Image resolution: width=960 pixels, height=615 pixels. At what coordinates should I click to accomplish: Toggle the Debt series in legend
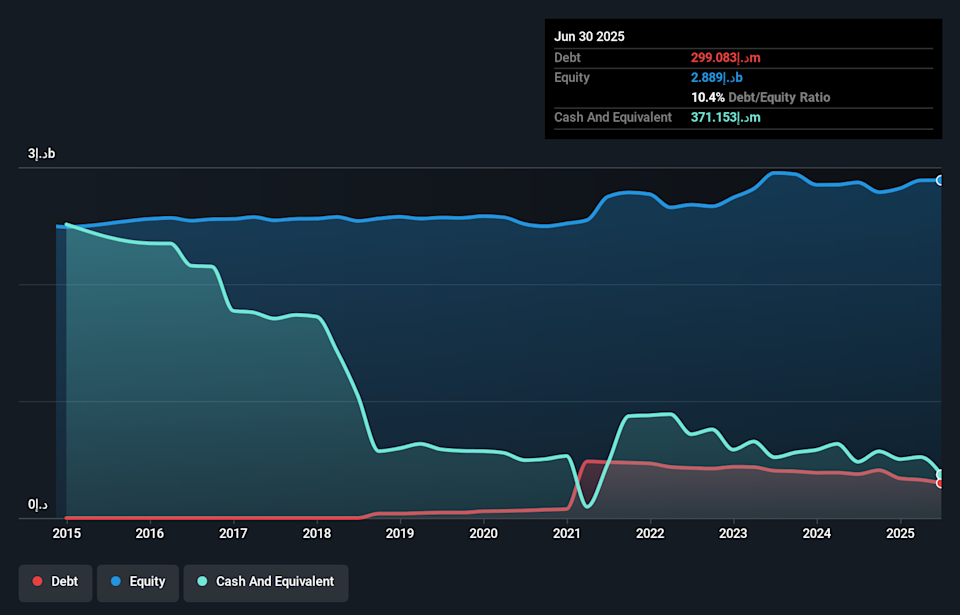tap(56, 582)
